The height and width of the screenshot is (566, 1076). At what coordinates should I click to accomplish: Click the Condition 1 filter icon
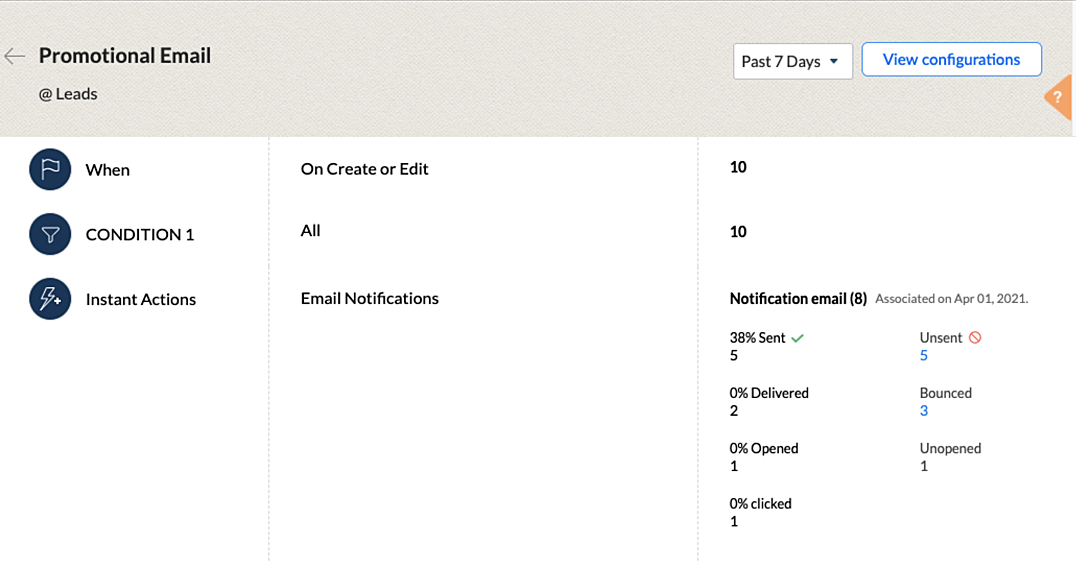coord(50,234)
